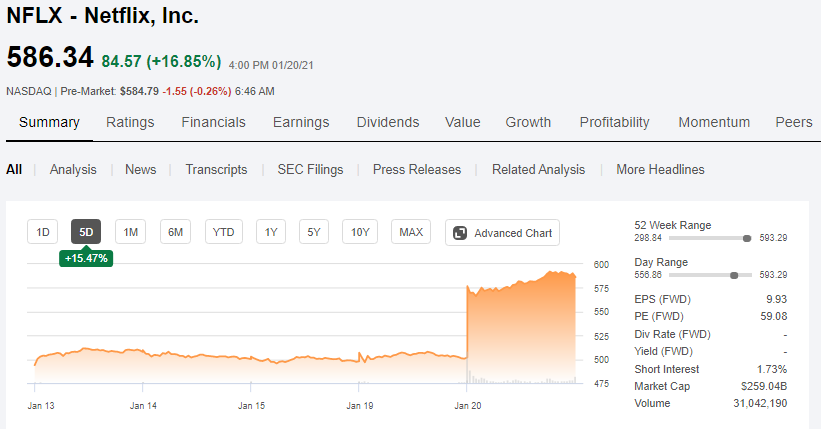Click the NFLX - Netflix, Inc. title

pos(103,15)
